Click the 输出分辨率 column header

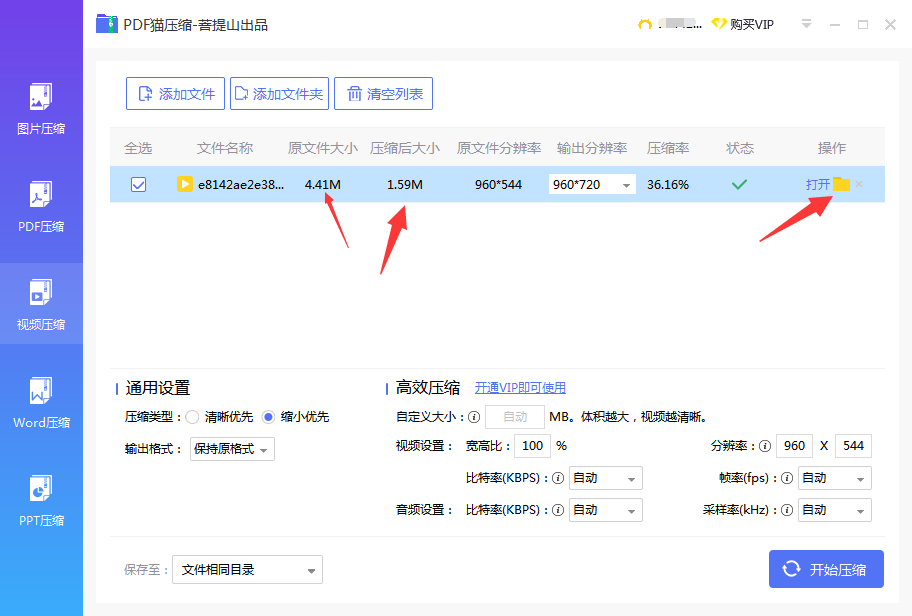[x=592, y=148]
